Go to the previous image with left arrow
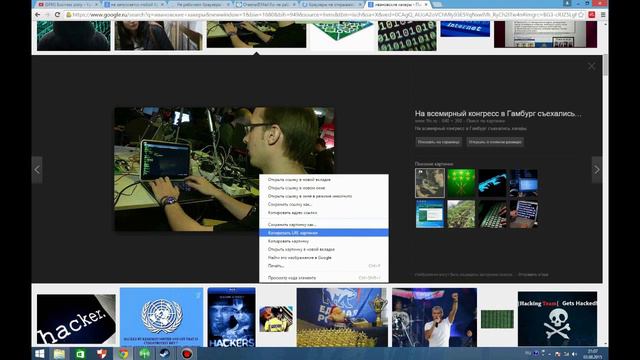 tap(37, 169)
